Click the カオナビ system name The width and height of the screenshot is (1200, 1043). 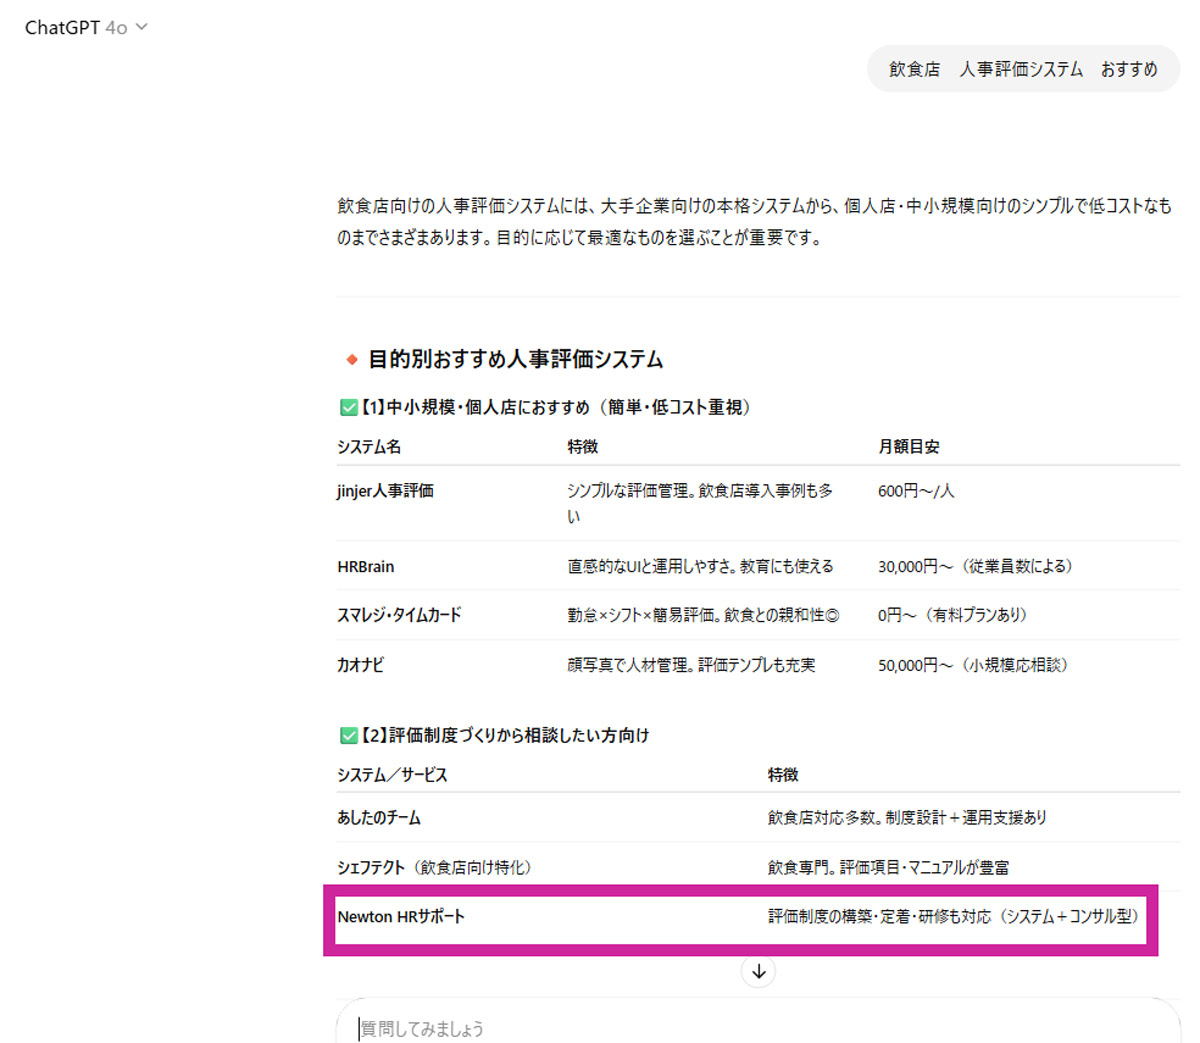tap(360, 665)
